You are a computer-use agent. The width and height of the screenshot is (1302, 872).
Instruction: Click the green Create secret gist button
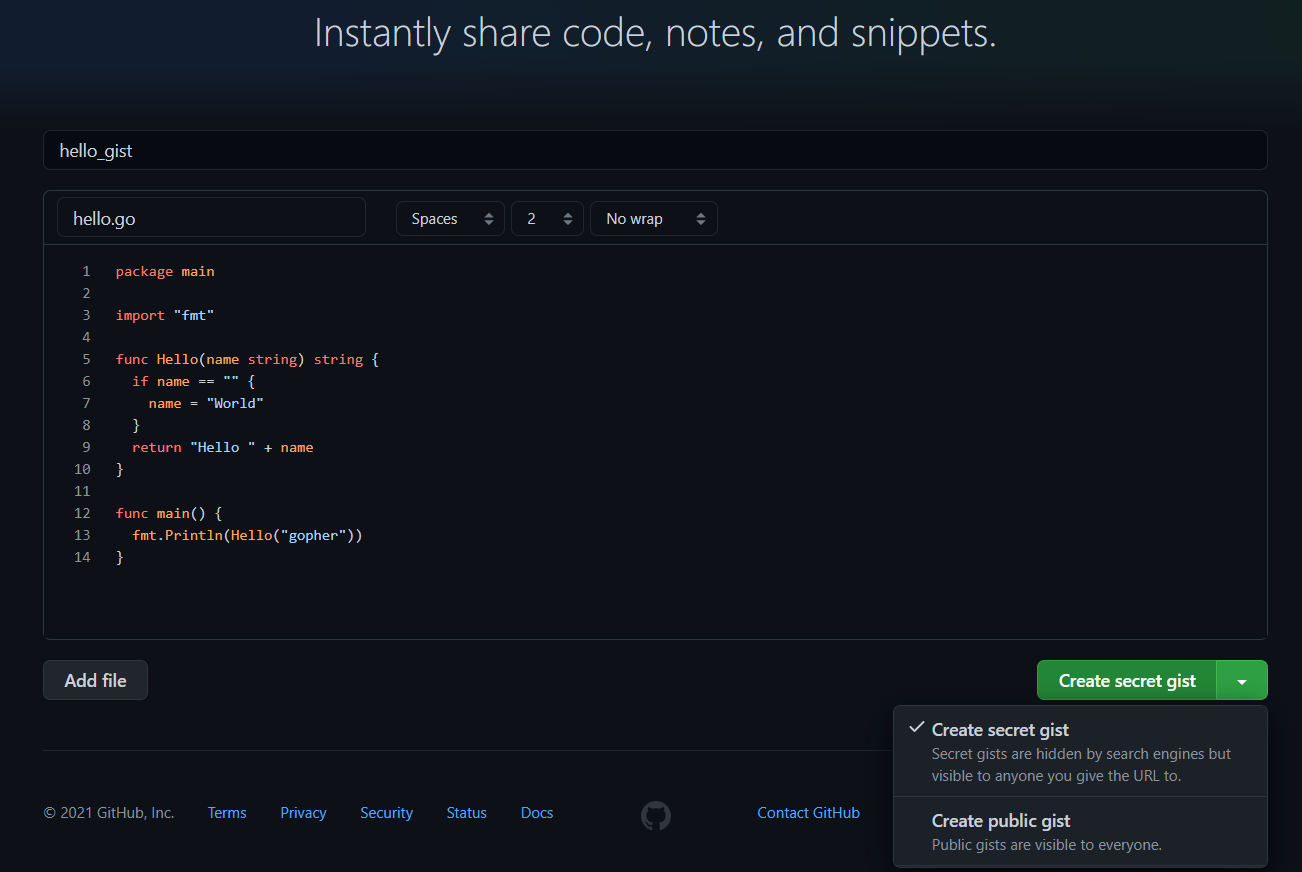tap(1127, 681)
